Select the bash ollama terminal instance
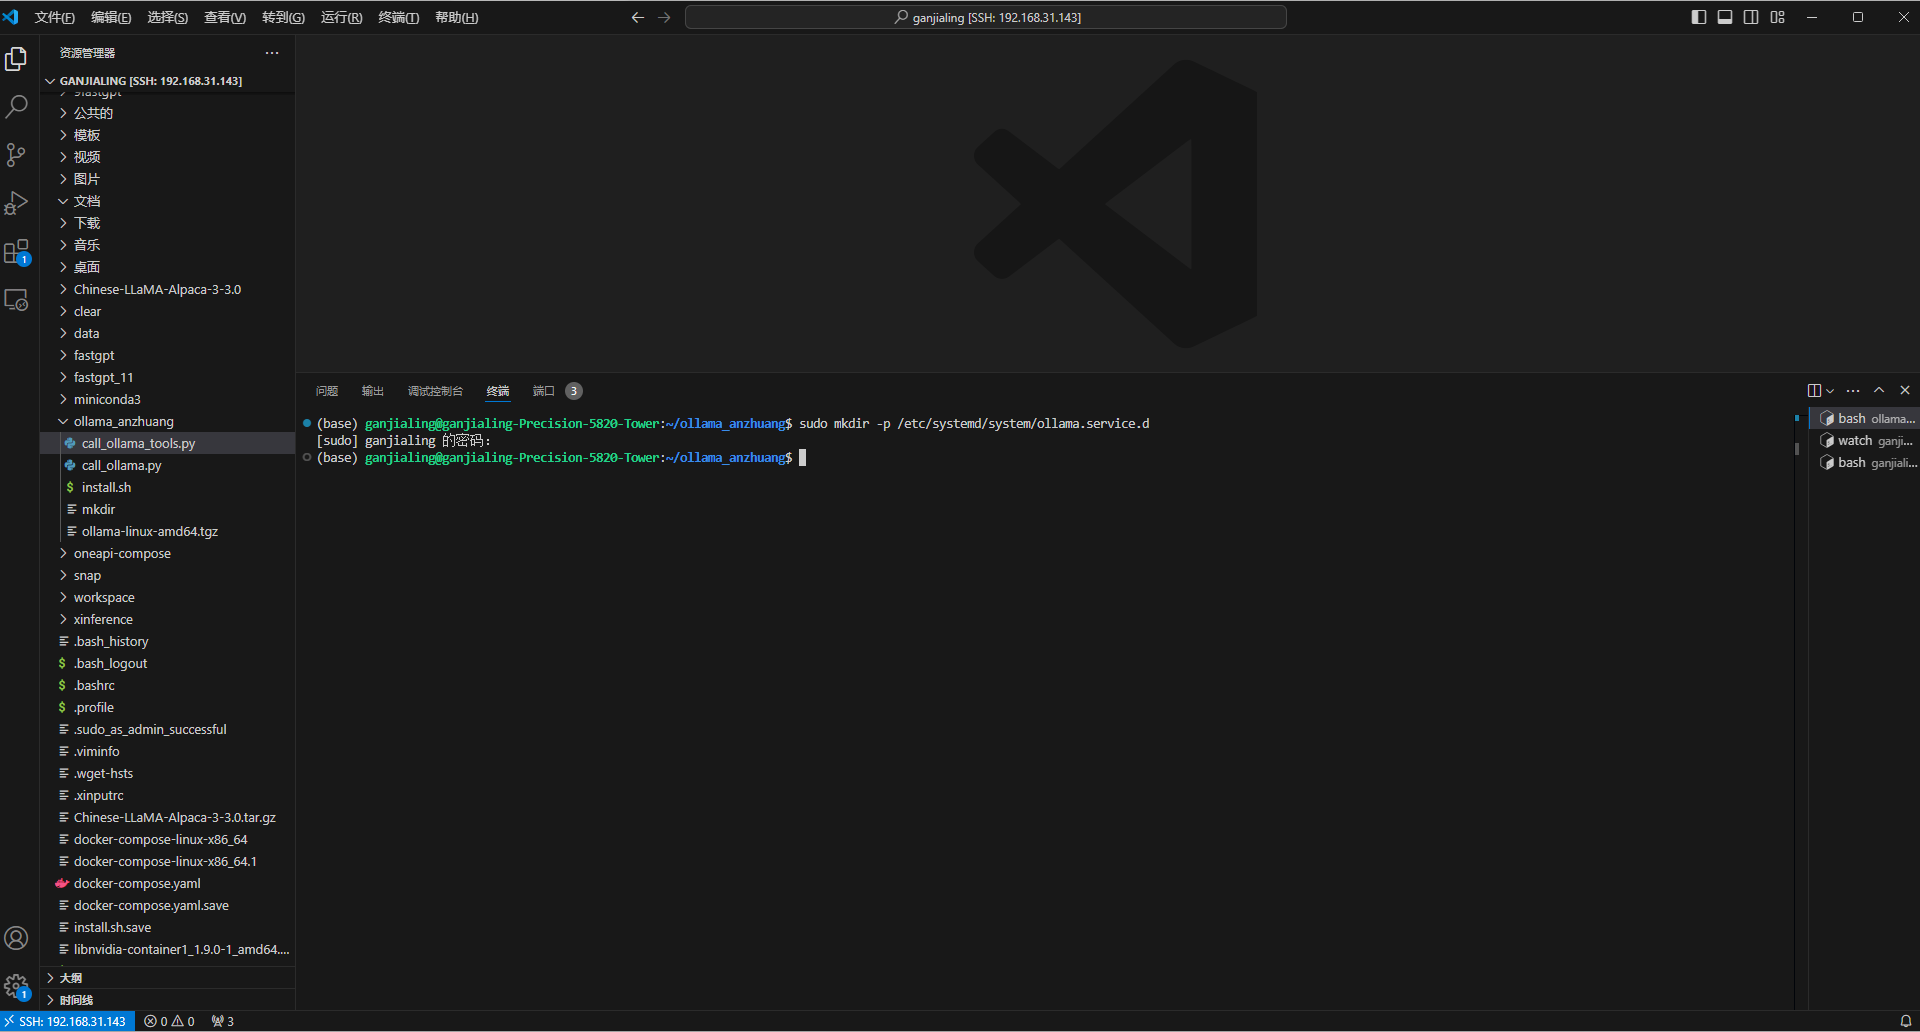This screenshot has height=1032, width=1920. (x=1866, y=419)
